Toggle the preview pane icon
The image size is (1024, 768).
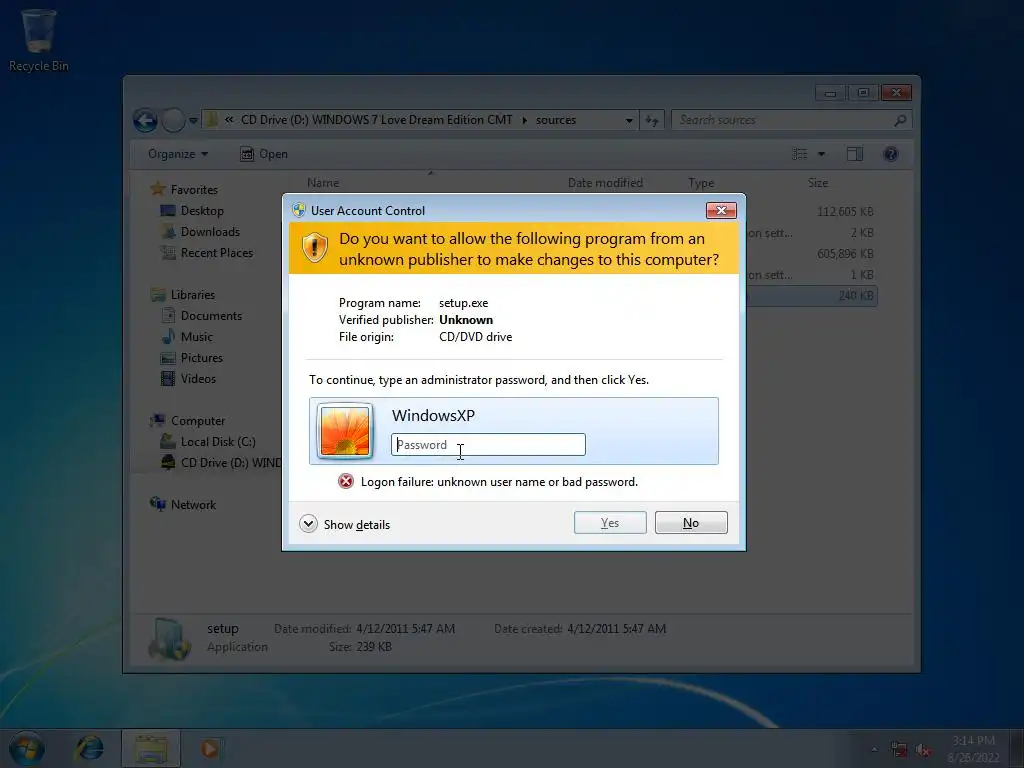pyautogui.click(x=855, y=154)
